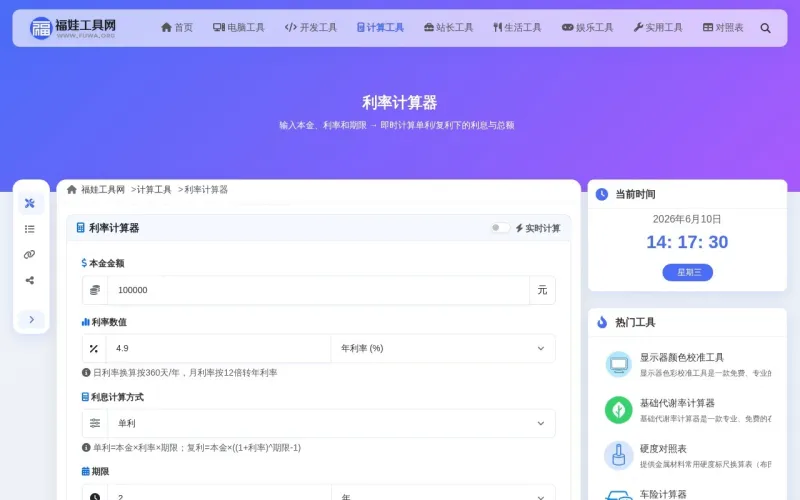Click the sliders icon beside 单利 selector

coord(95,423)
